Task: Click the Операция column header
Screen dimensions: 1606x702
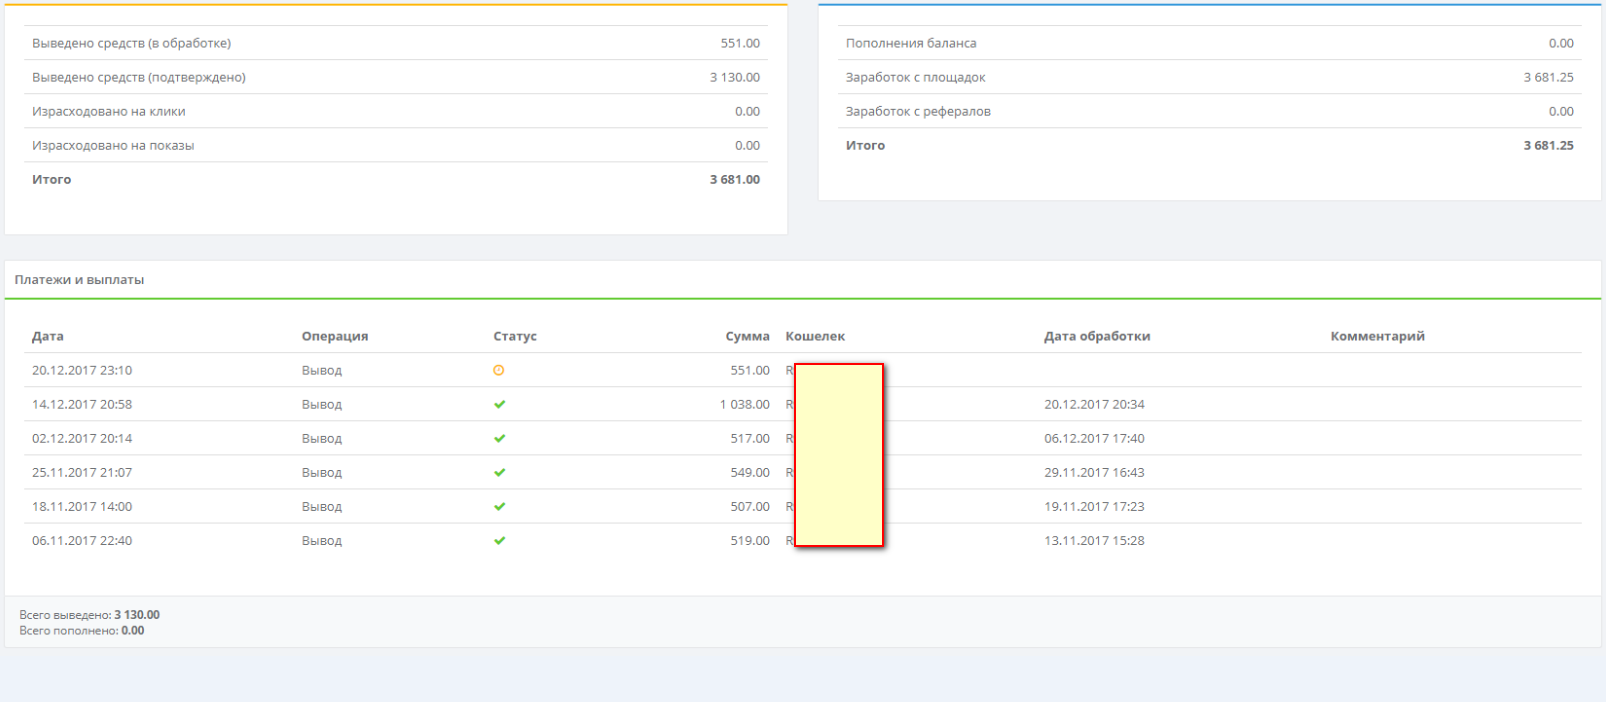Action: [334, 336]
